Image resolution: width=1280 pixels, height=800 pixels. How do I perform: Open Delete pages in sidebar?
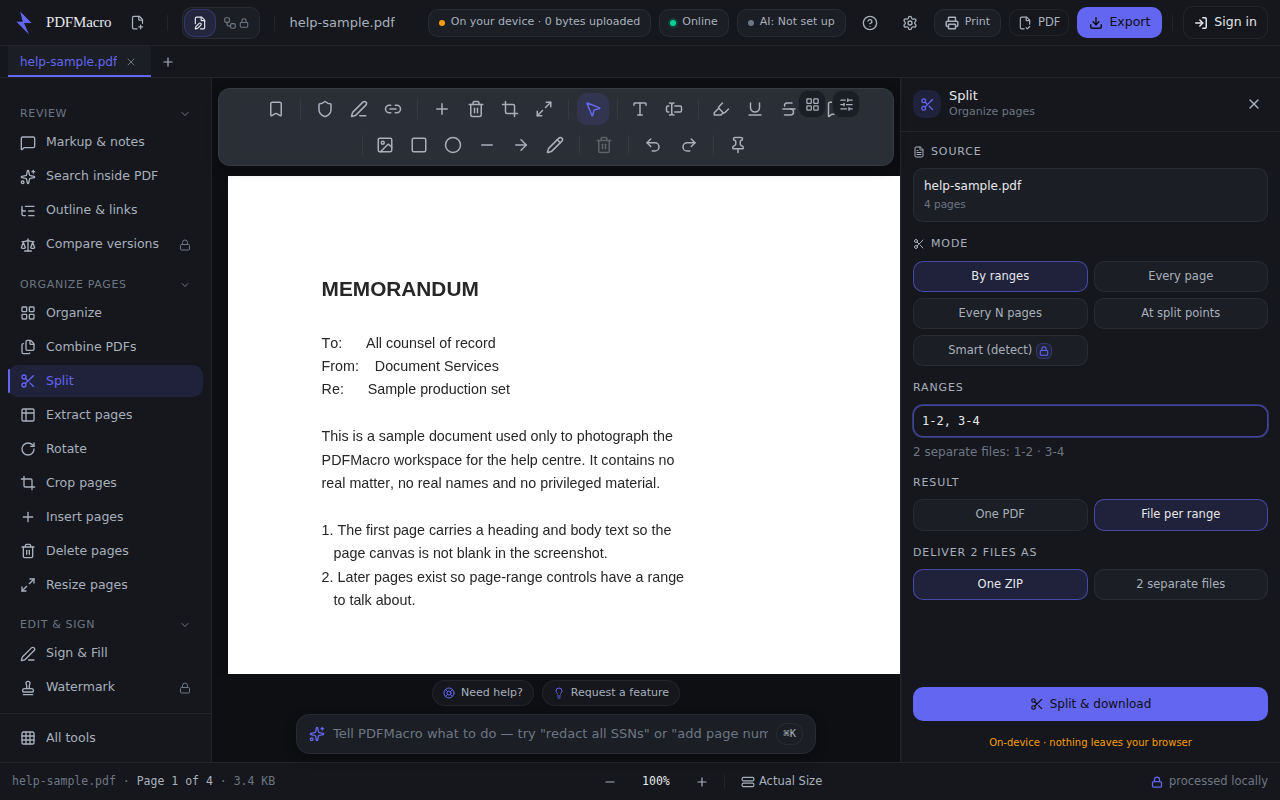(105, 551)
